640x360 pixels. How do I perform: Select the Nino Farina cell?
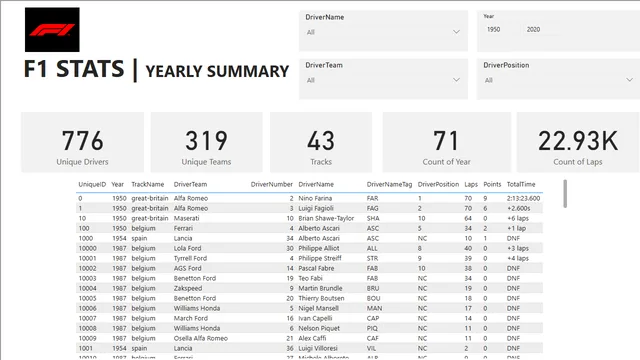(315, 198)
